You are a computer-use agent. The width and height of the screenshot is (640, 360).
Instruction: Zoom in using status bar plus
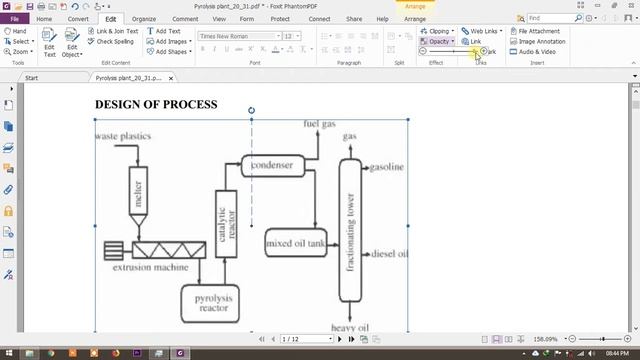pos(627,339)
